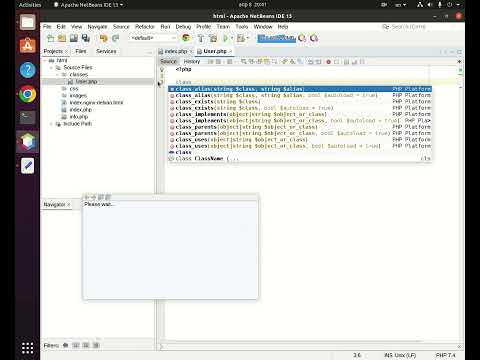
Task: Collapse the html project node
Action: coord(45,61)
